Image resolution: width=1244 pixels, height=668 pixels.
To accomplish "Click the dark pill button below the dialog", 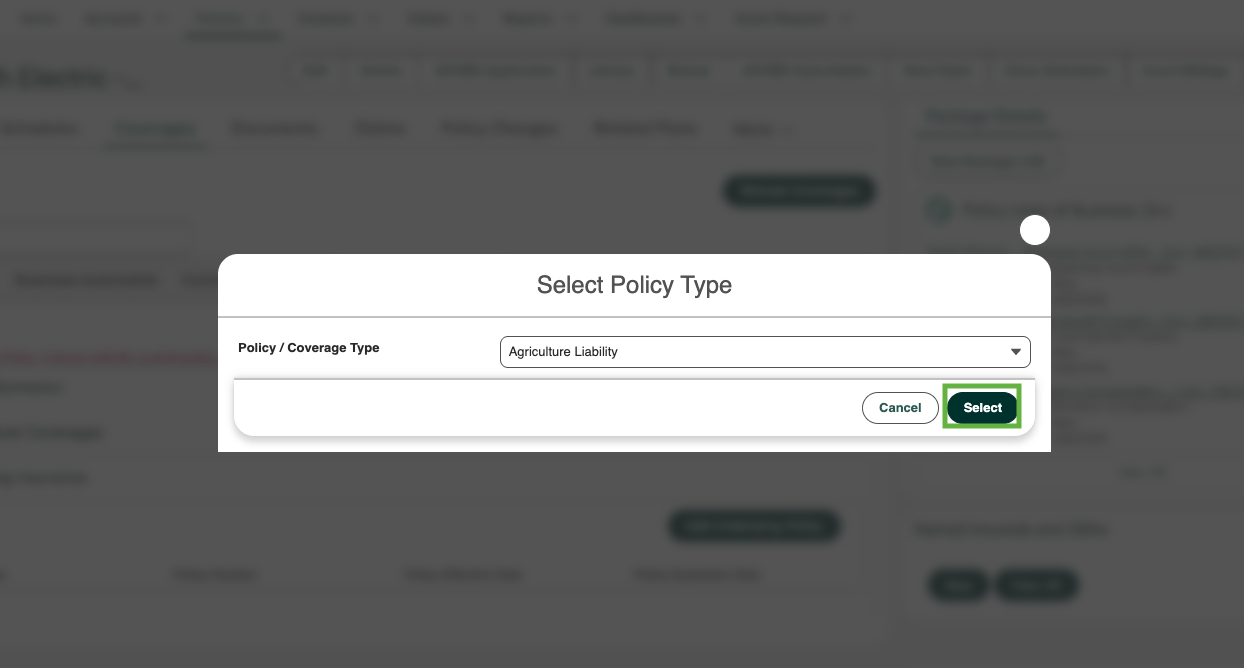I will (x=754, y=526).
